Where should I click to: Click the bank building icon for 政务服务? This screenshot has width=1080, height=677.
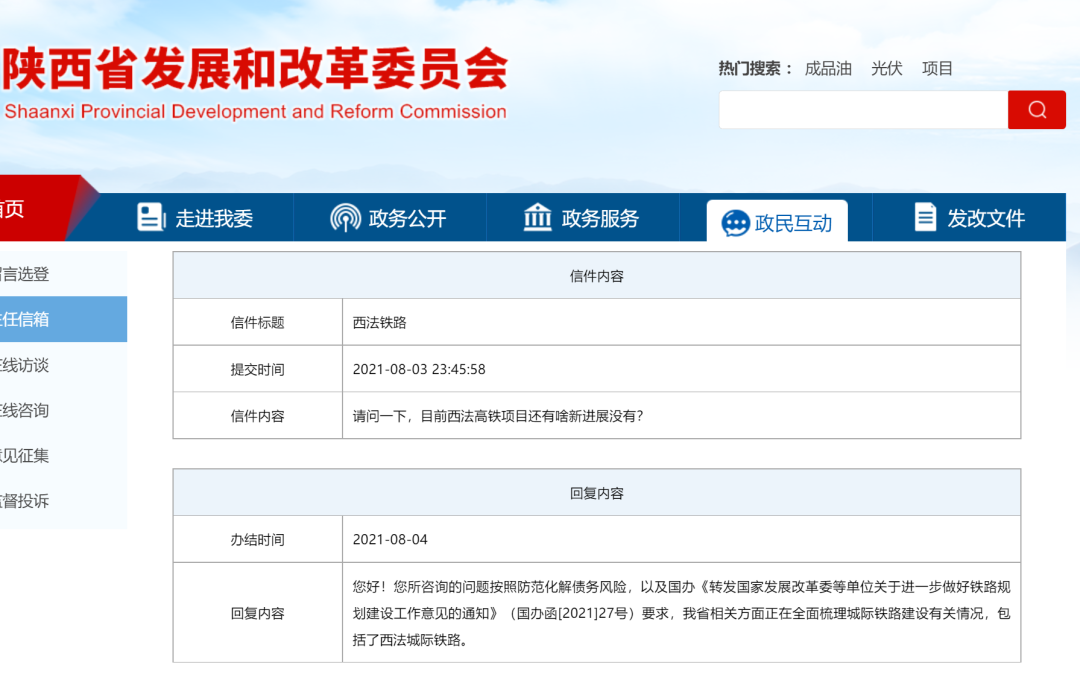click(x=538, y=218)
